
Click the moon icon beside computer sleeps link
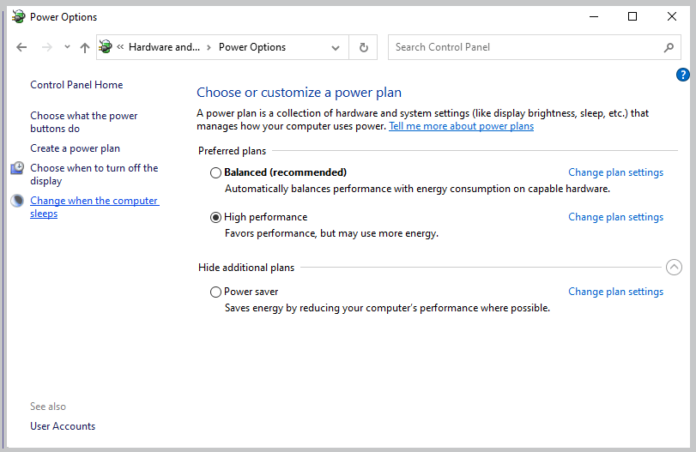17,201
